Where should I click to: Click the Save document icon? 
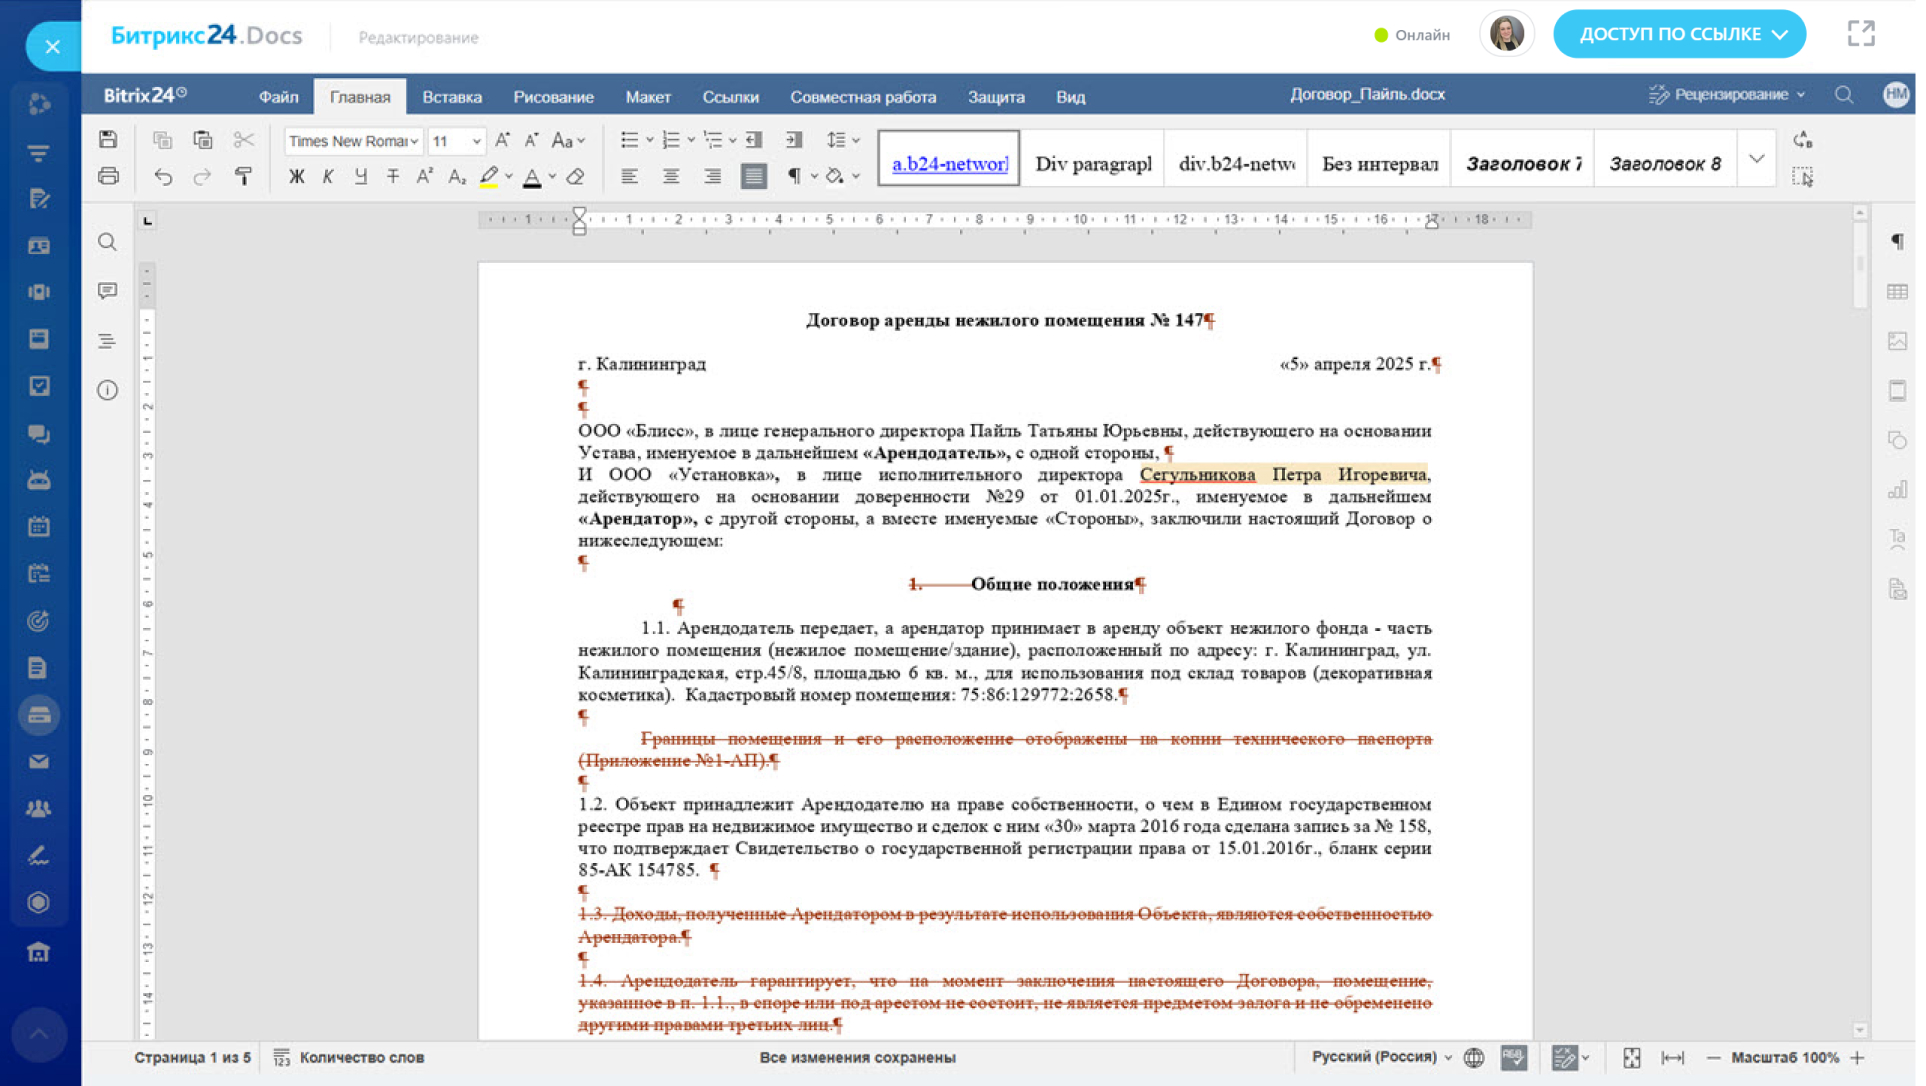coord(108,140)
